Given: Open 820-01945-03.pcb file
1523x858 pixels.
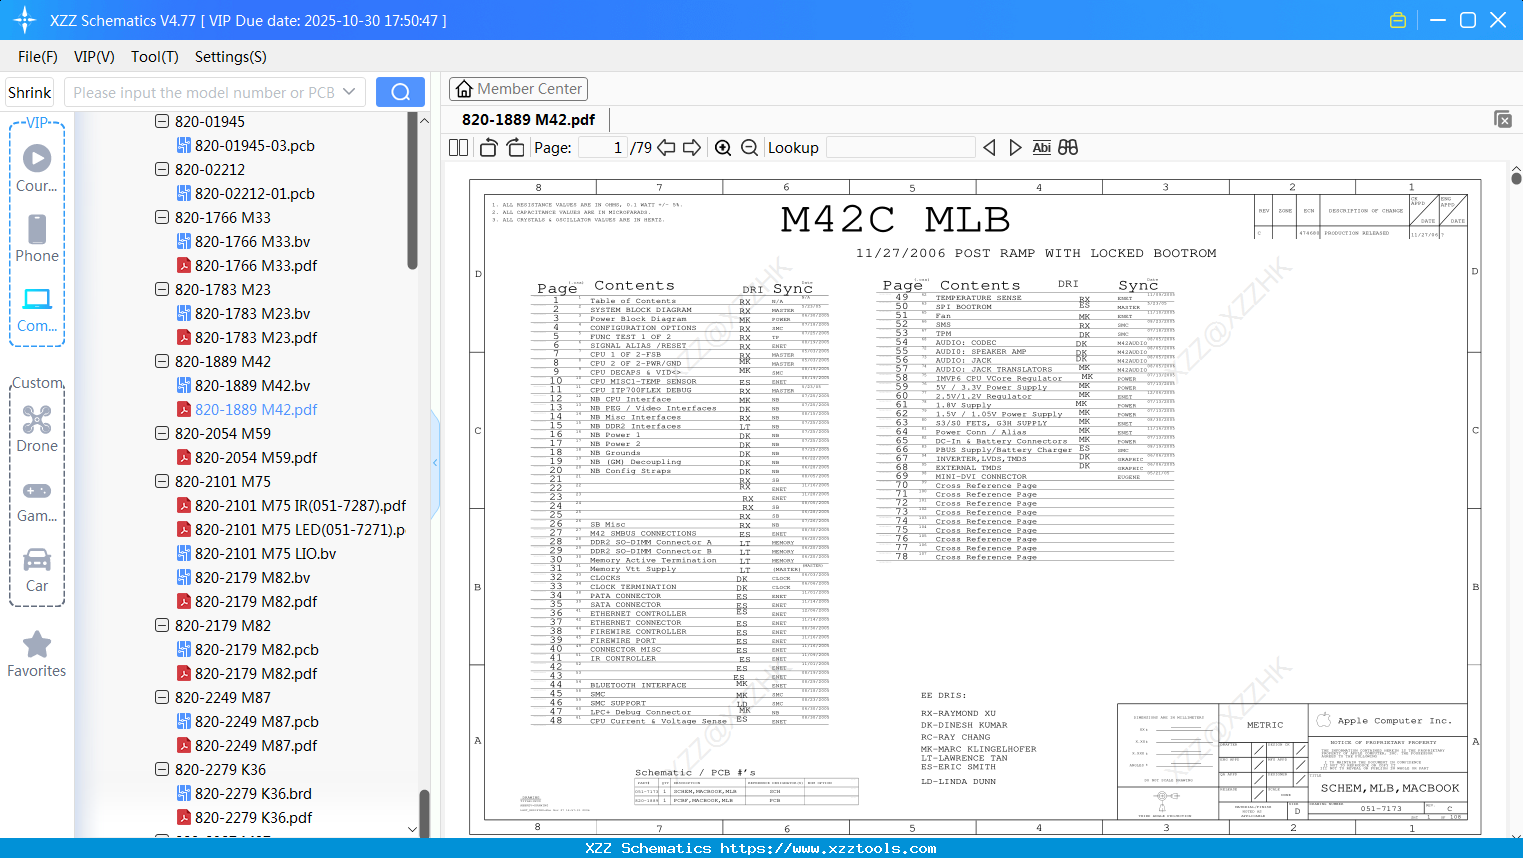Looking at the screenshot, I should coord(255,145).
